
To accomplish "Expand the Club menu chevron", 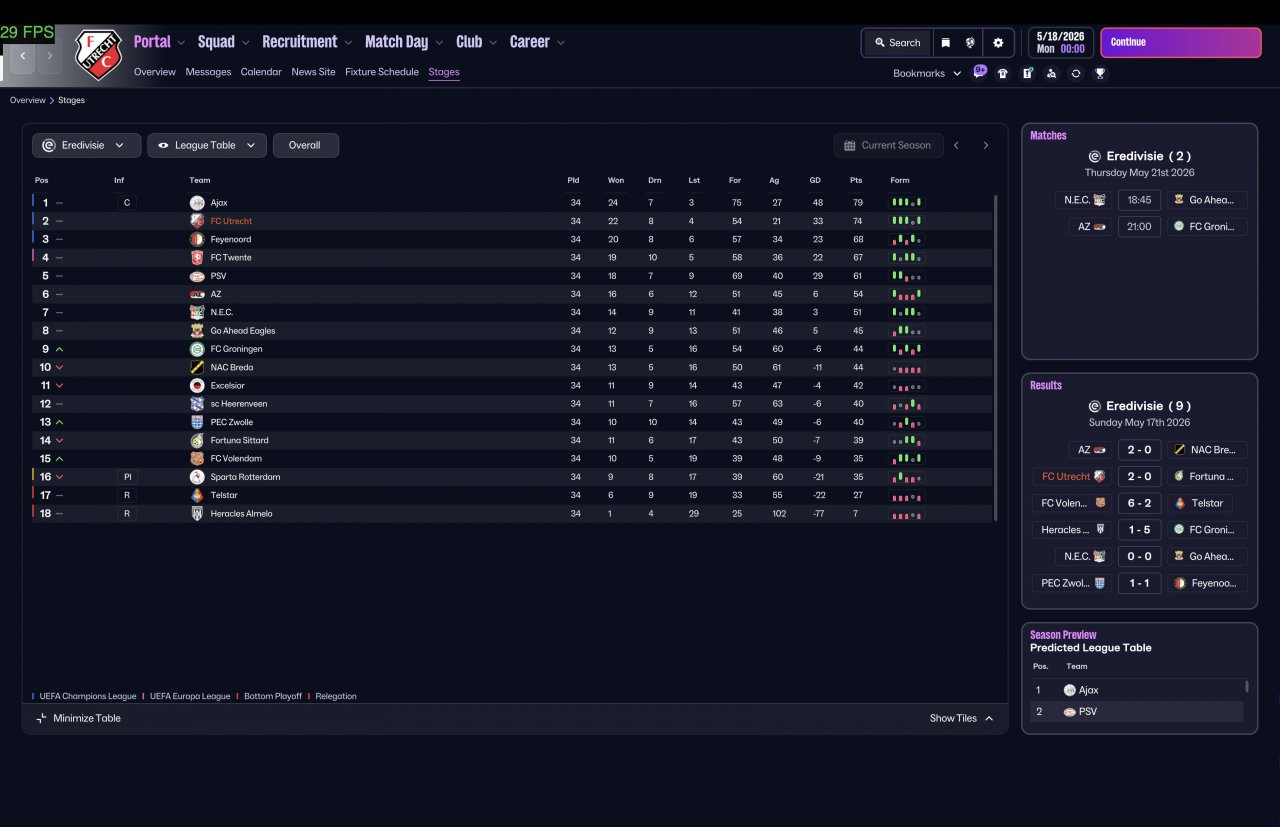I will click(493, 43).
